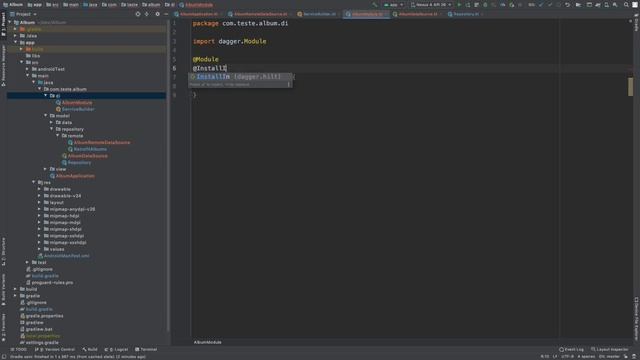Hide the Project panel with the minus icon
The width and height of the screenshot is (640, 360).
coord(166,14)
